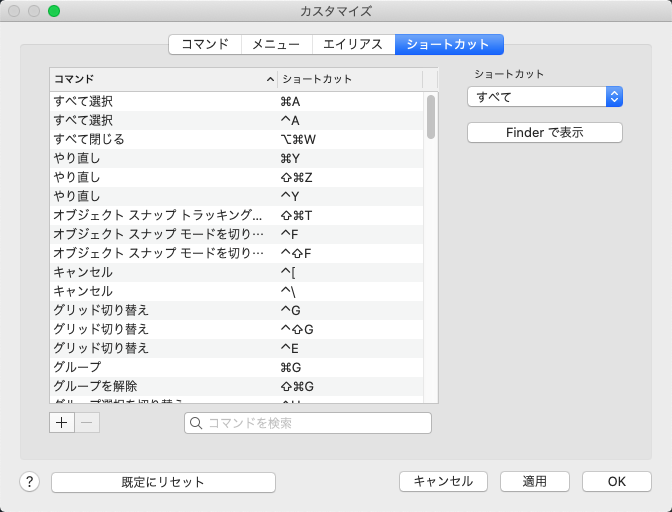672x512 pixels.
Task: Switch to the メニュー tab
Action: tap(276, 45)
